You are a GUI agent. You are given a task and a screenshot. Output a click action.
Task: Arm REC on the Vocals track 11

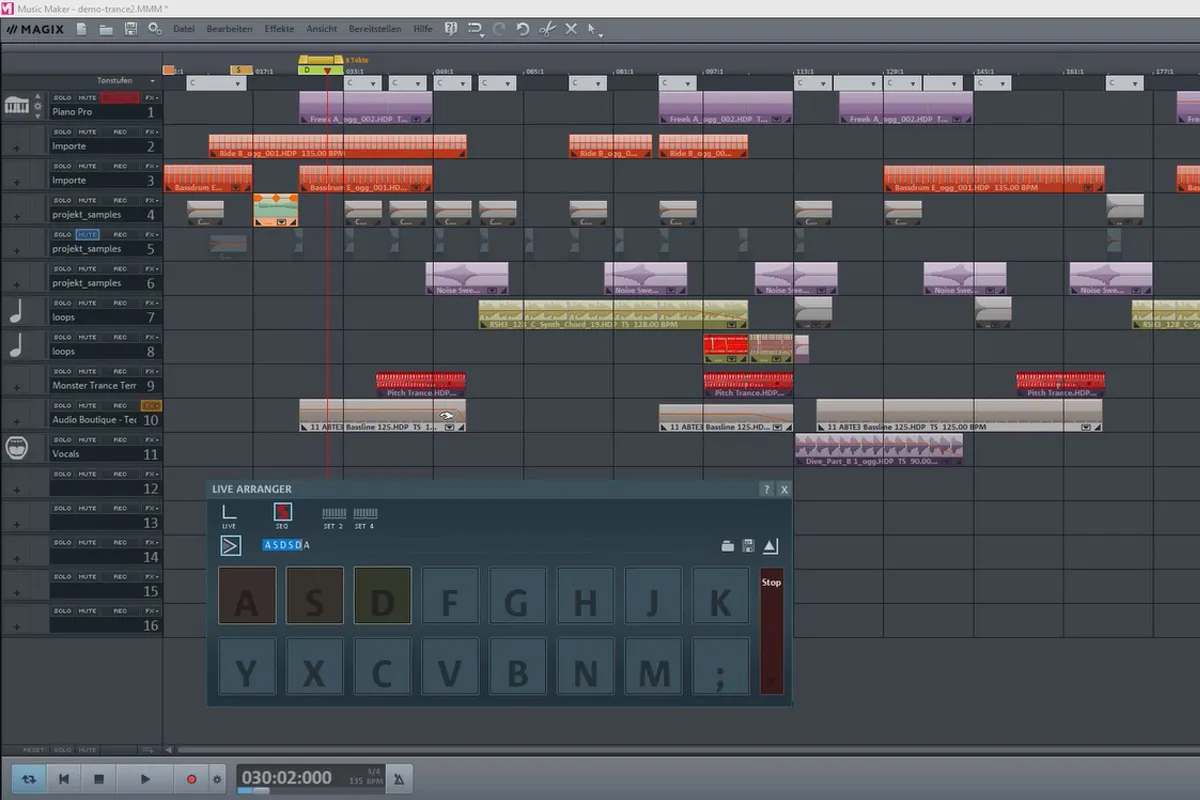(119, 439)
